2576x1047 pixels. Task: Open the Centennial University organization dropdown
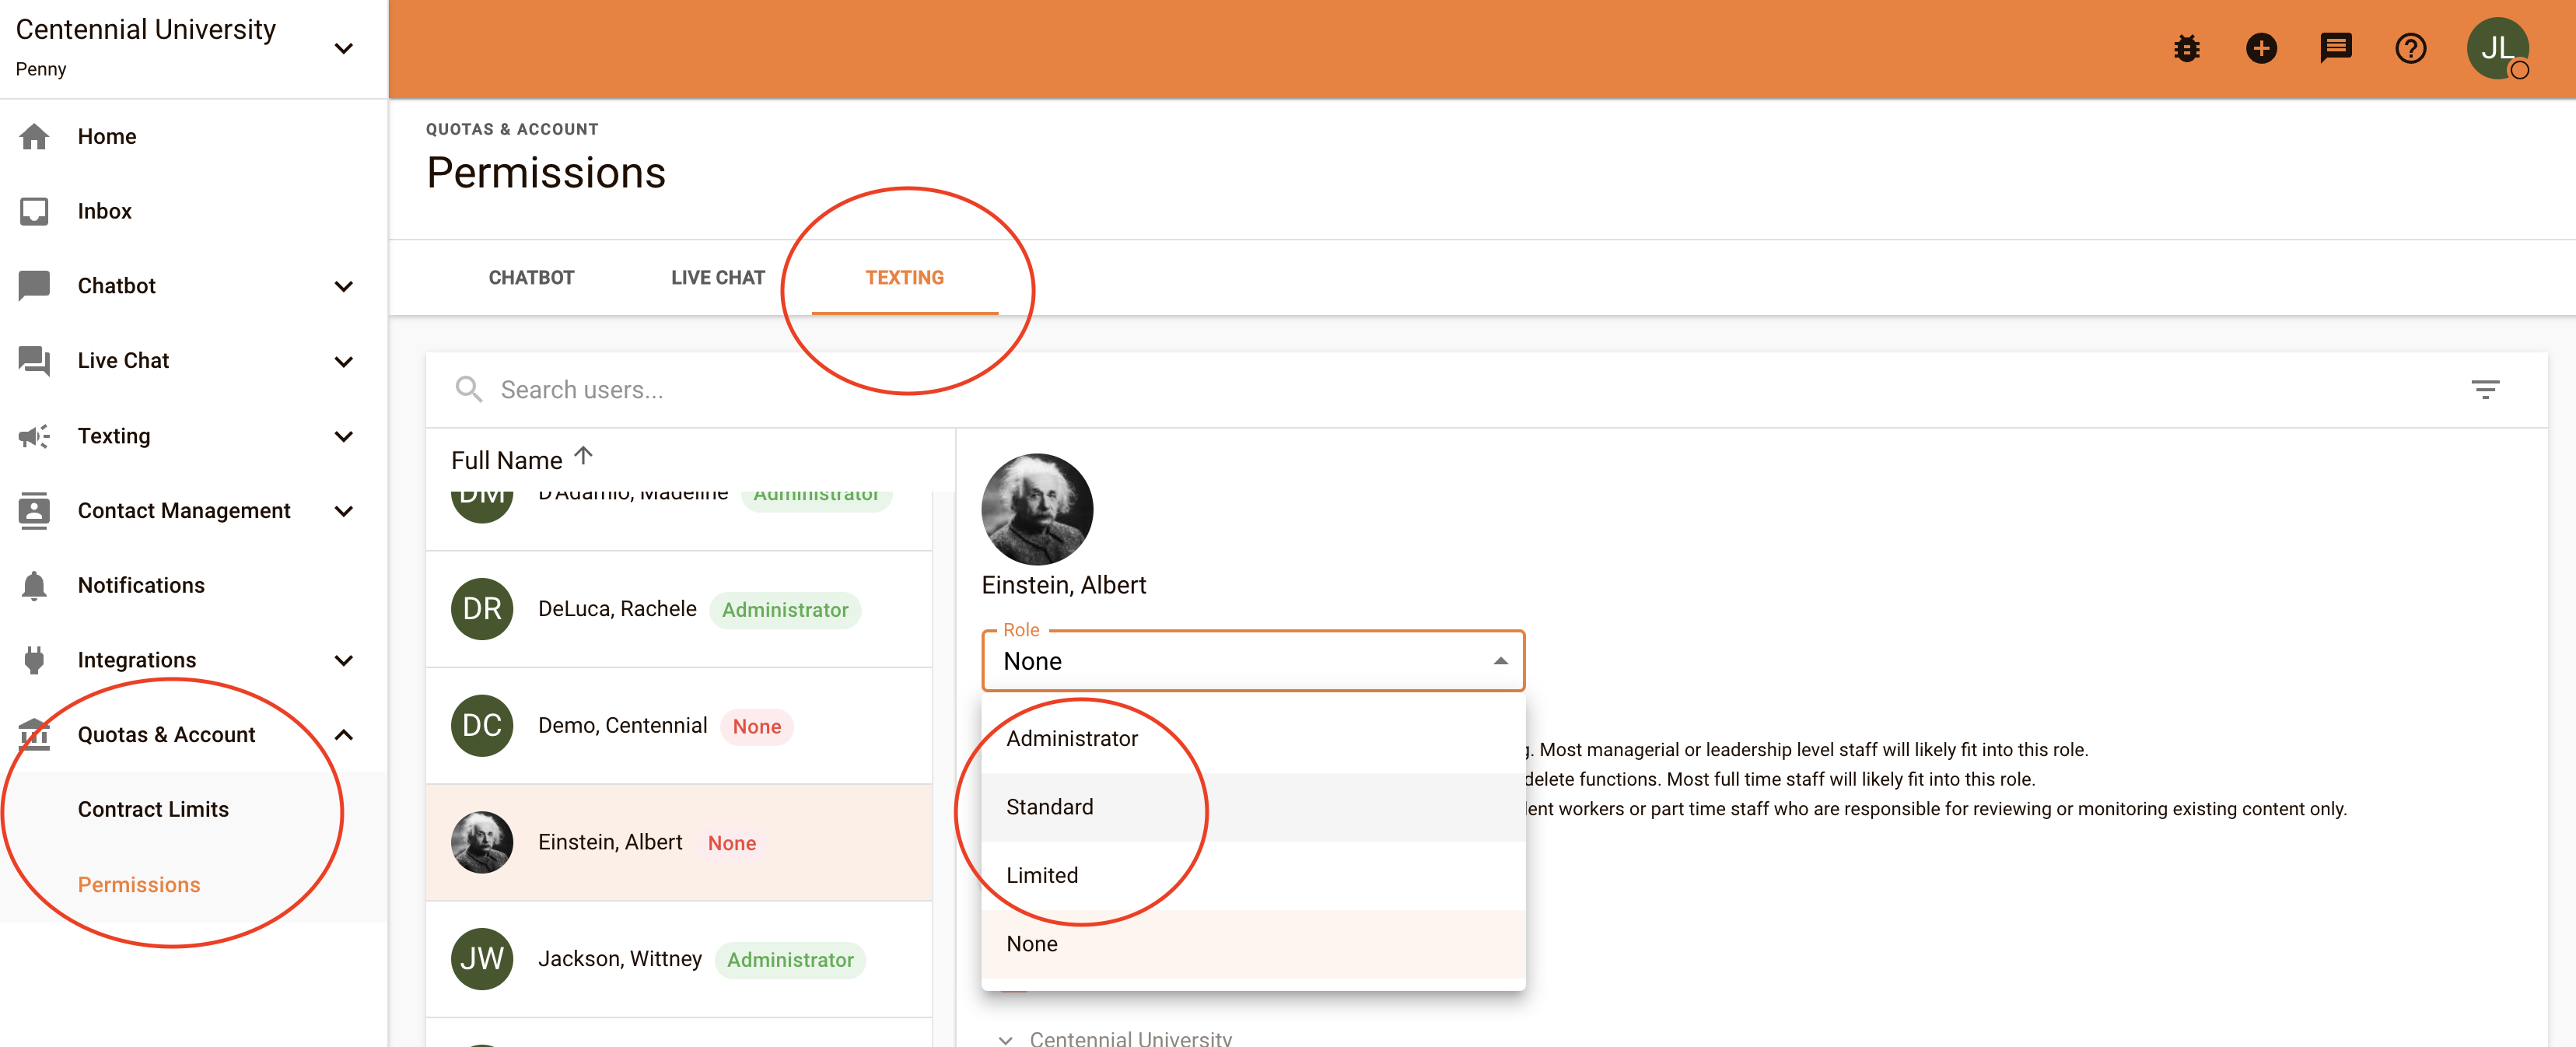coord(343,48)
